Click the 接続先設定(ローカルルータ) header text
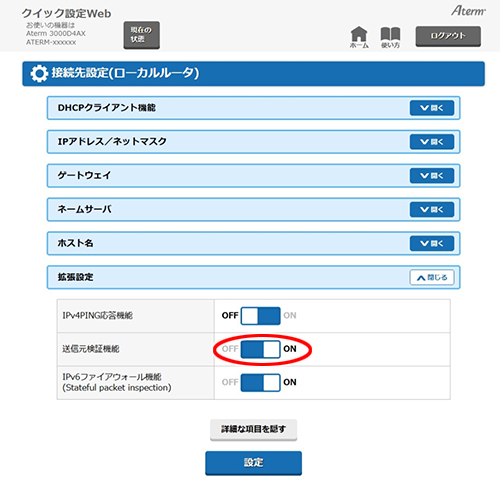This screenshot has height=486, width=500. tap(125, 73)
